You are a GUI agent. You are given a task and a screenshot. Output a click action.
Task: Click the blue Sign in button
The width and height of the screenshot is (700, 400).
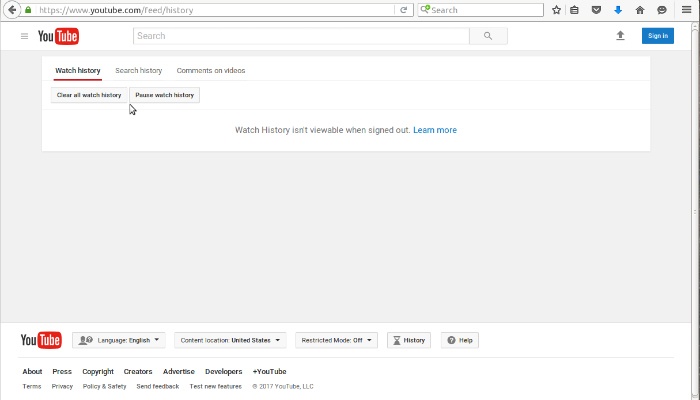[658, 36]
